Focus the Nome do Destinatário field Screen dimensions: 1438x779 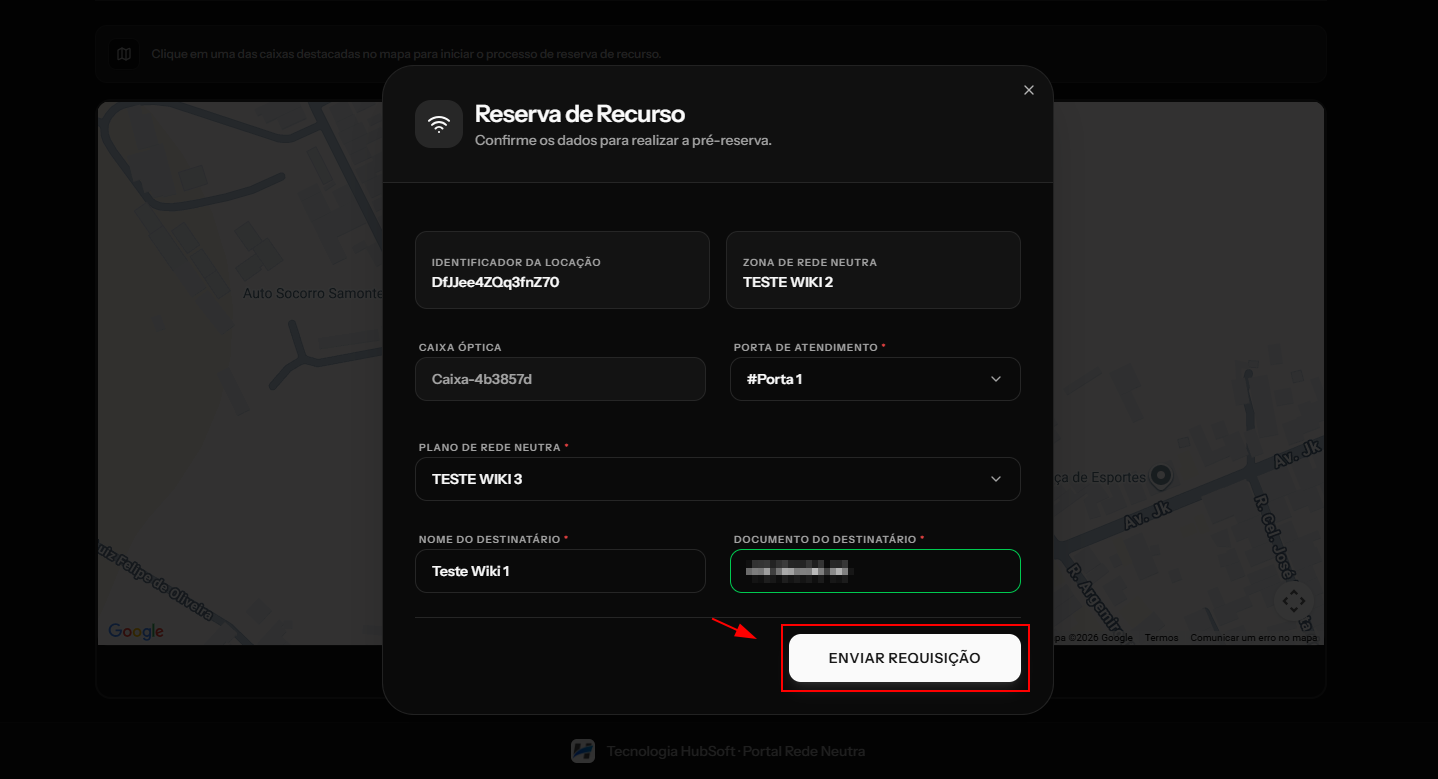pyautogui.click(x=560, y=571)
